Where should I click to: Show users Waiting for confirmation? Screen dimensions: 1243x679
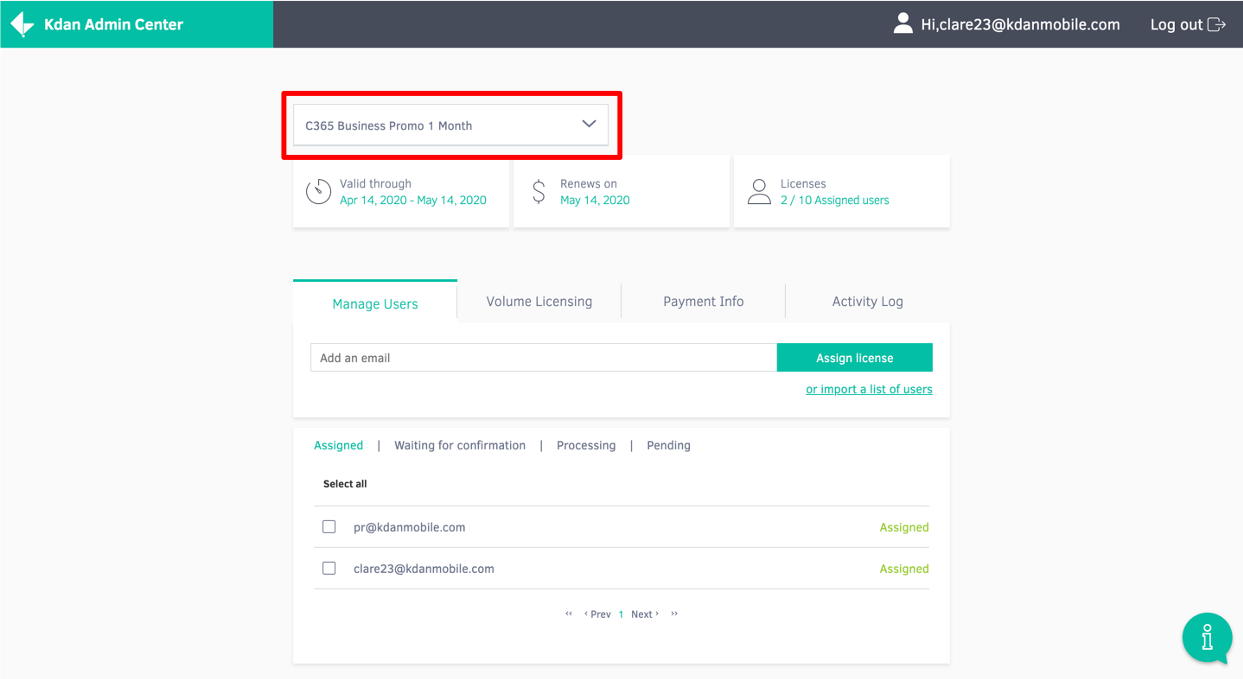click(x=460, y=445)
